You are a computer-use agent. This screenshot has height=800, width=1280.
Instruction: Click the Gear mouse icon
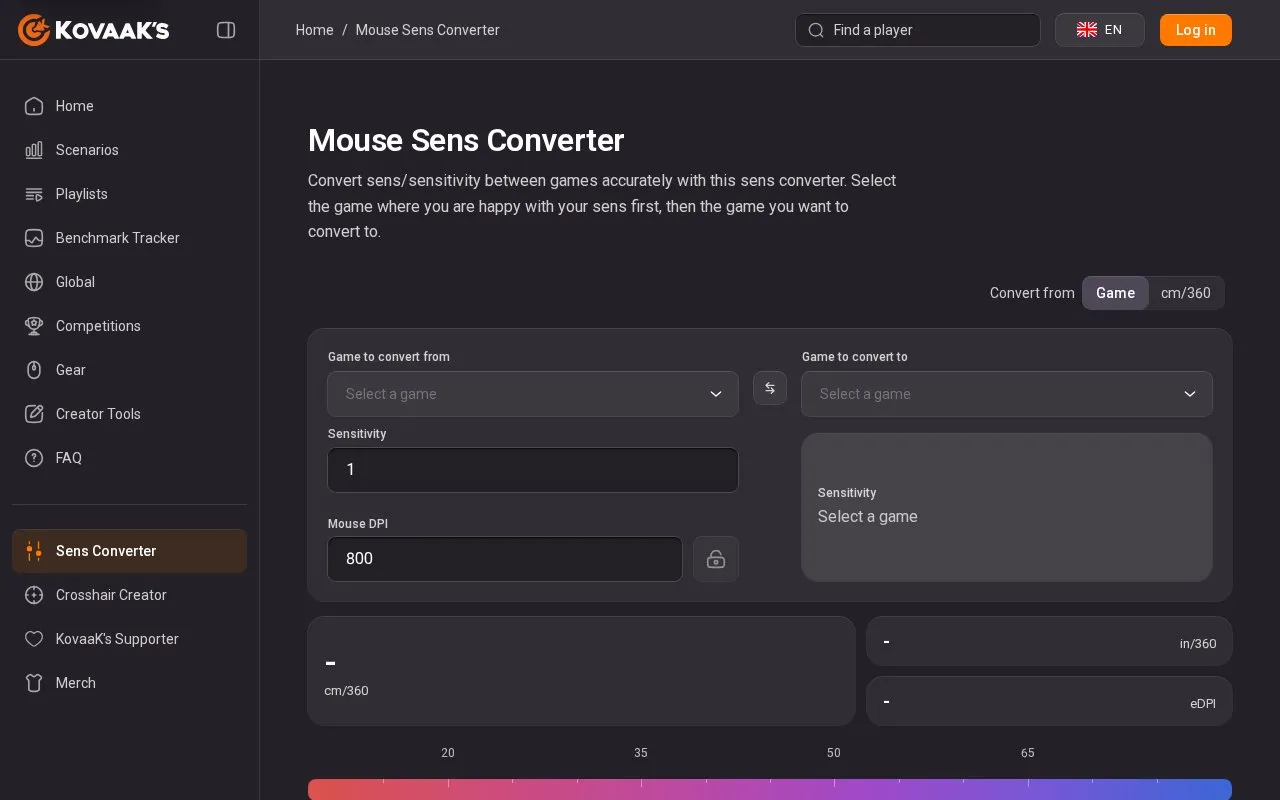click(x=34, y=370)
